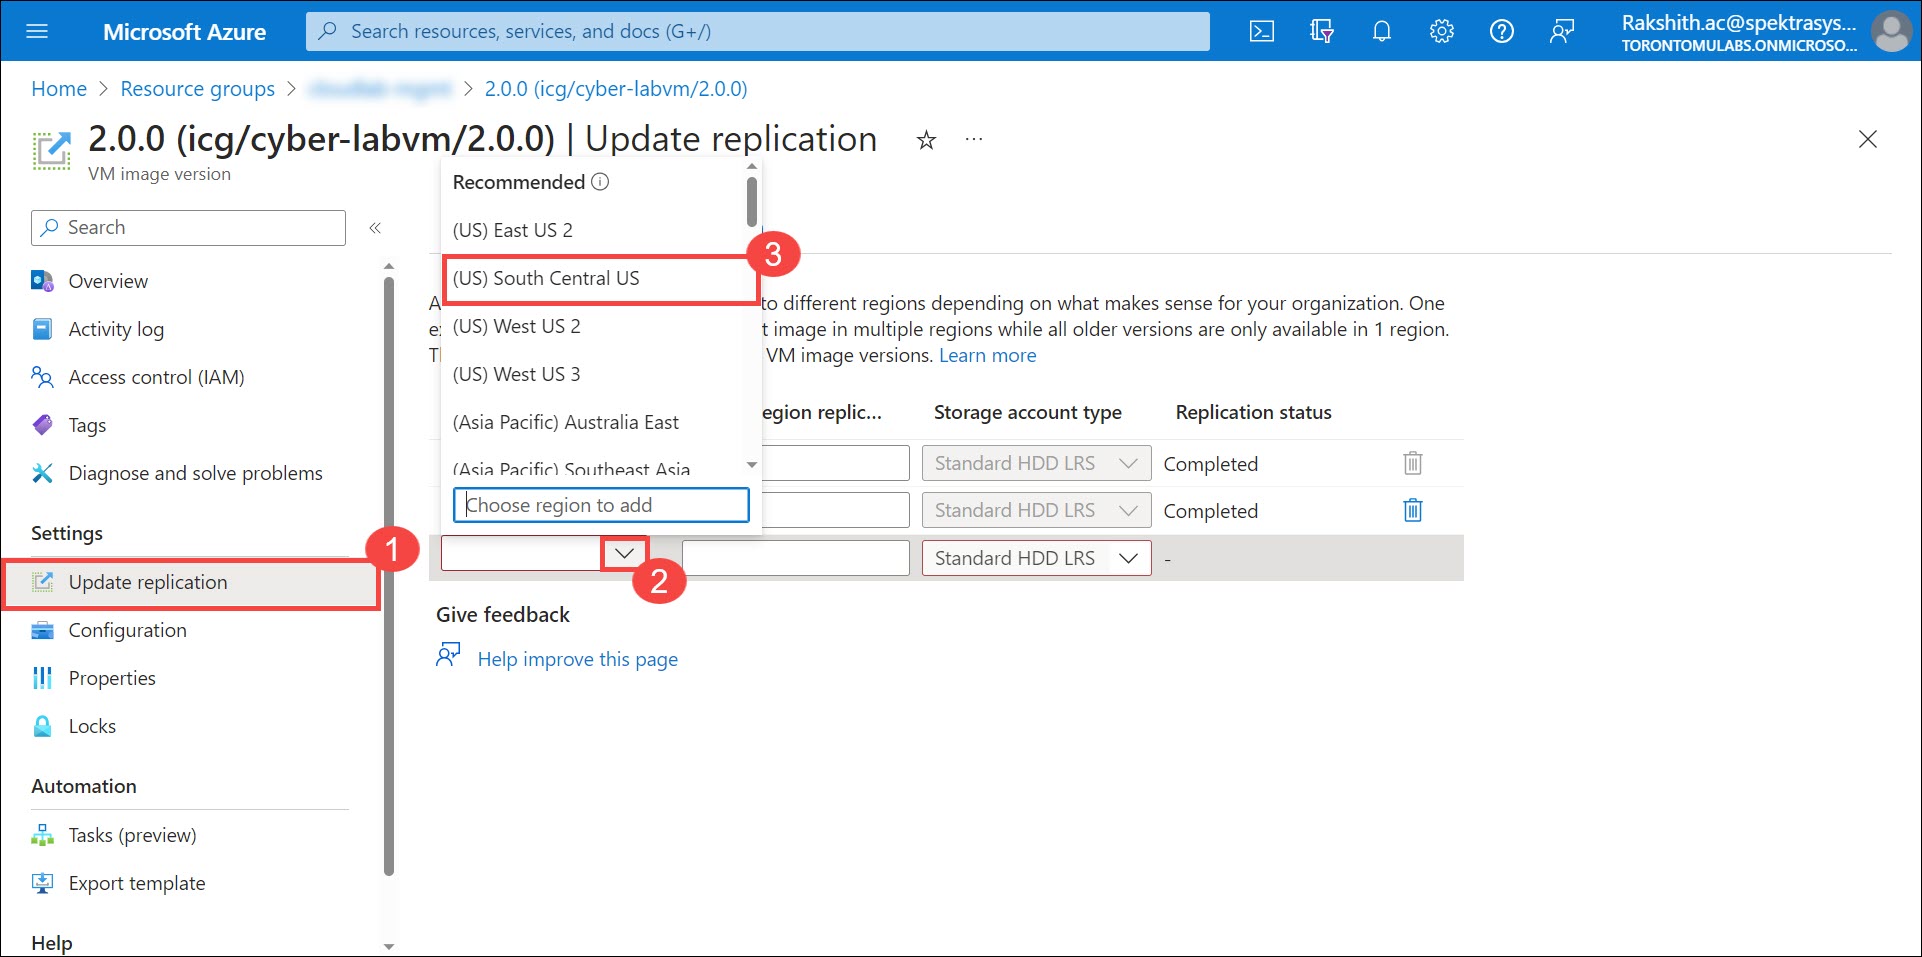This screenshot has height=957, width=1922.
Task: Click the Storage account type column header
Action: point(1028,412)
